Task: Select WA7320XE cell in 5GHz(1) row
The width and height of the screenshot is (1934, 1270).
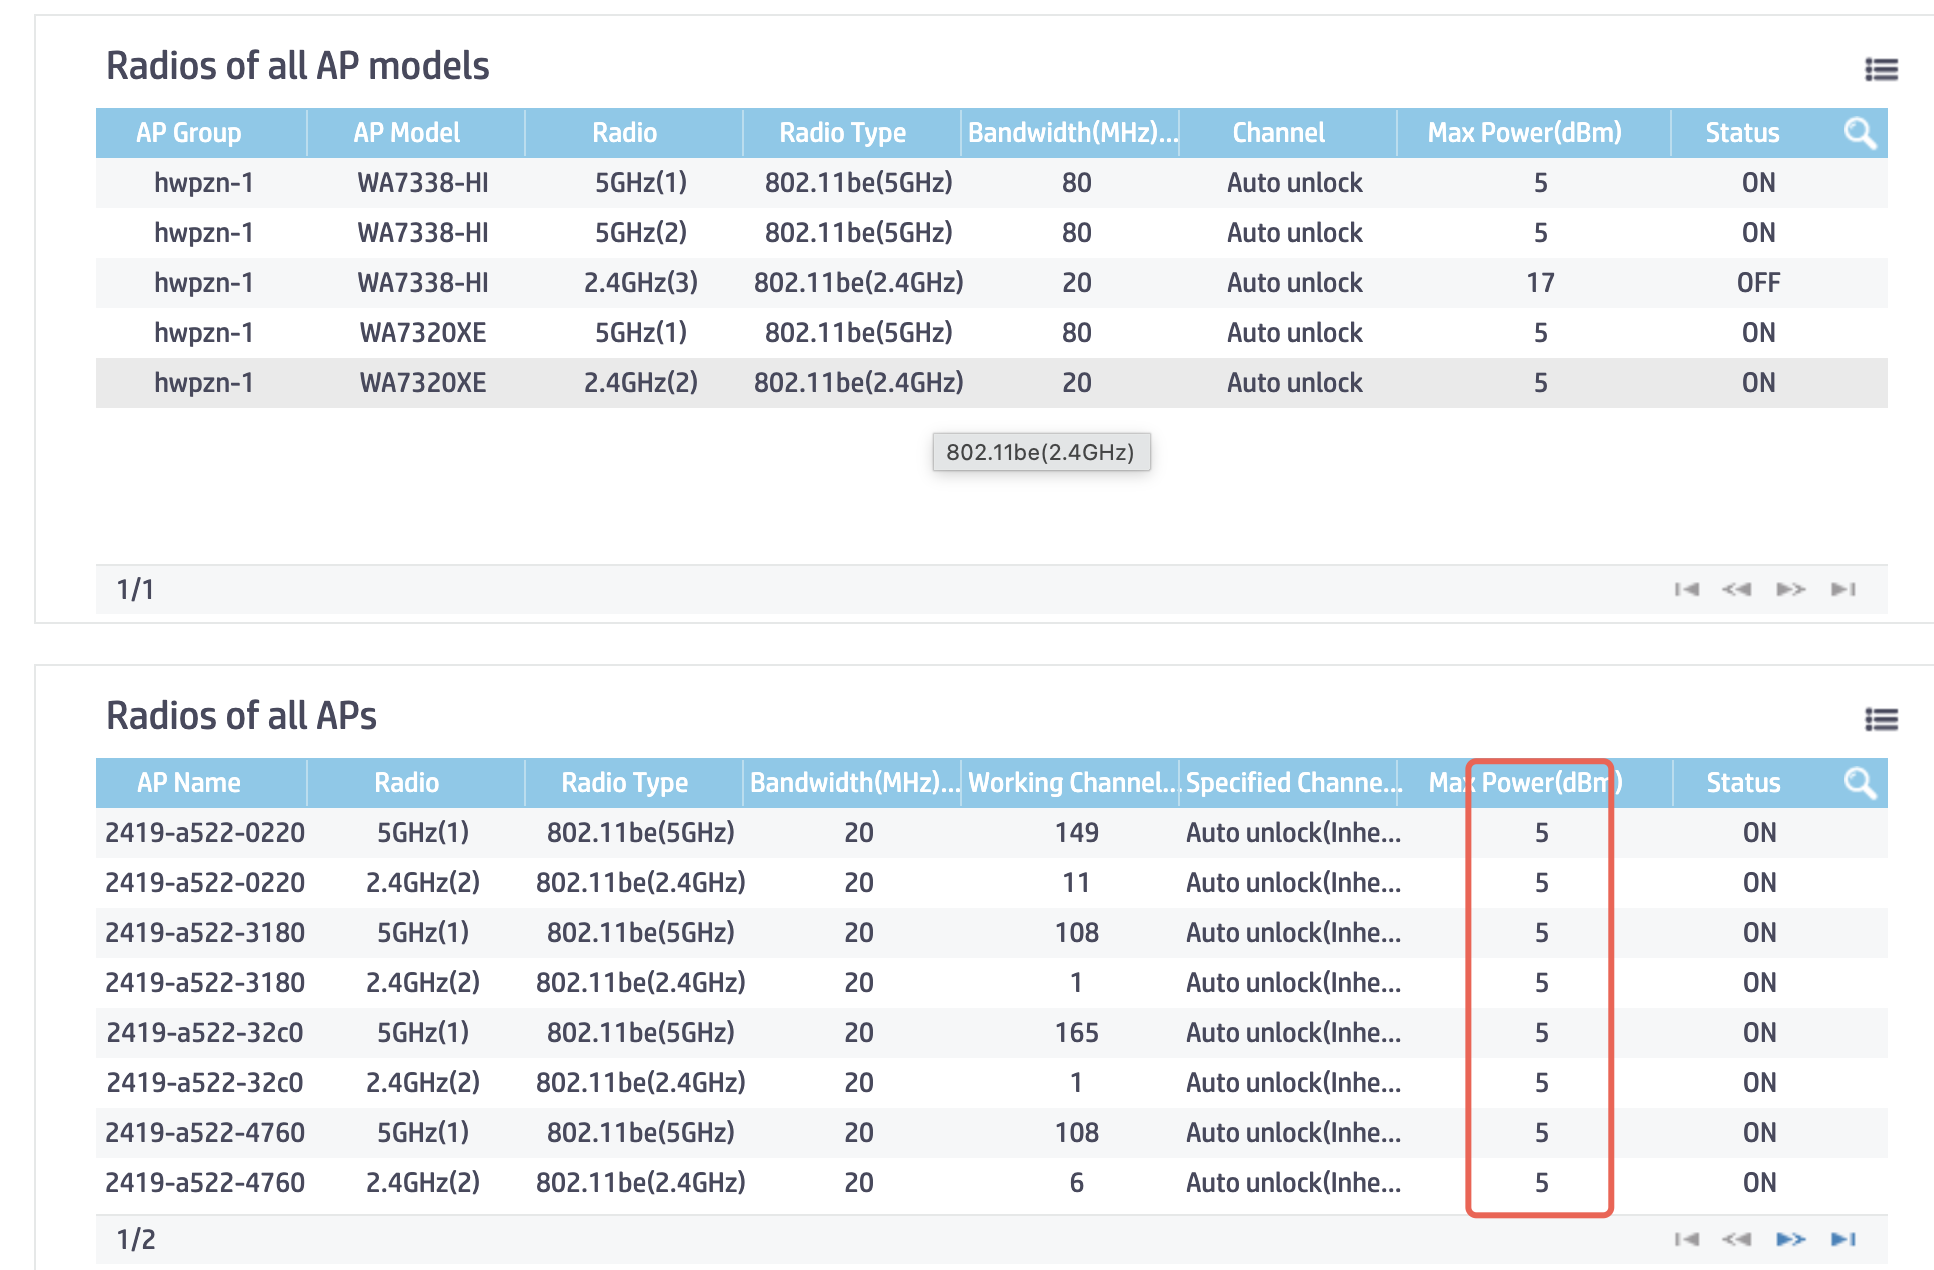Action: (x=423, y=333)
